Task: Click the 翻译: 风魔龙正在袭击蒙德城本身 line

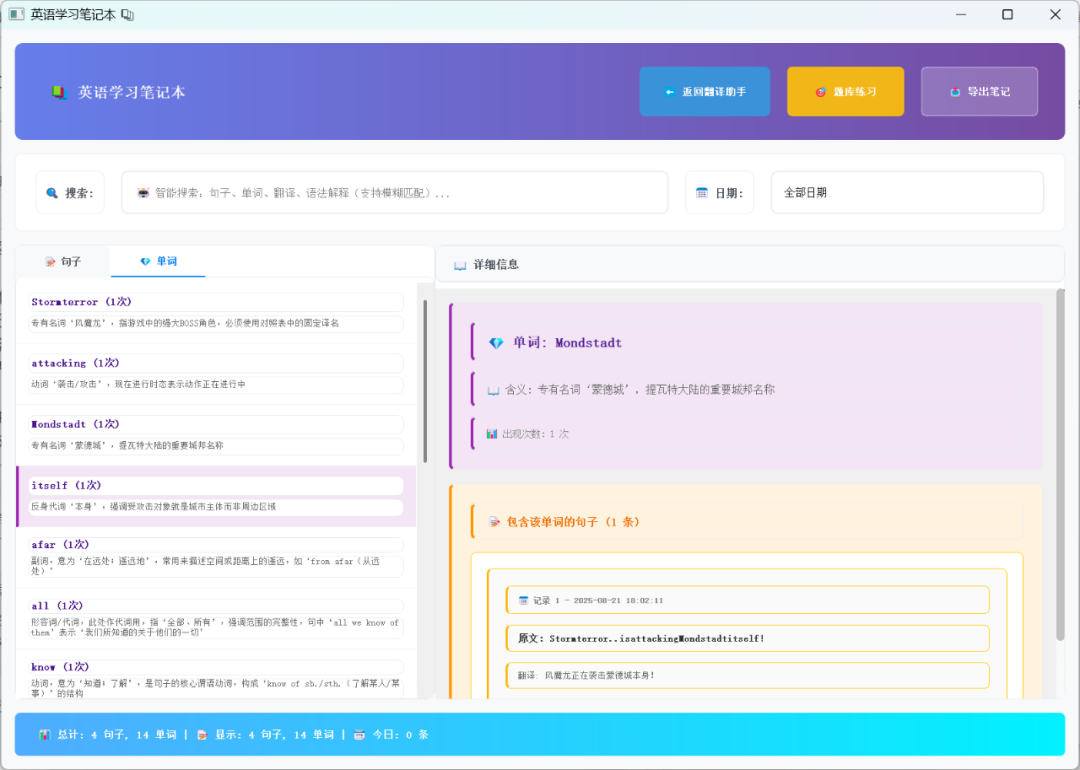Action: (747, 676)
